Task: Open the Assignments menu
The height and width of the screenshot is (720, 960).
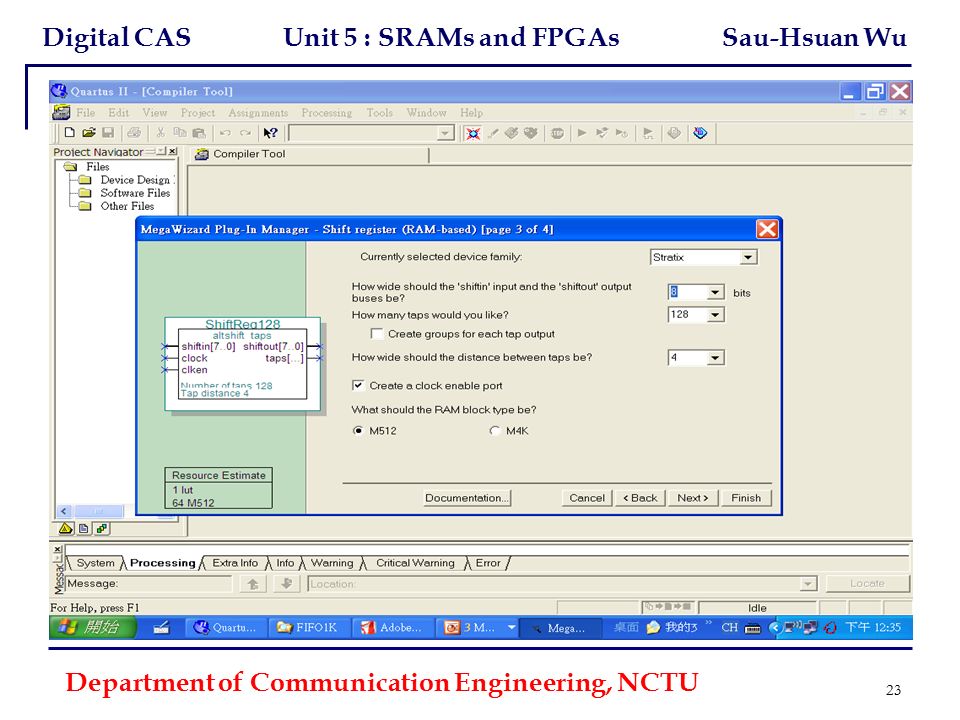Action: (x=258, y=113)
